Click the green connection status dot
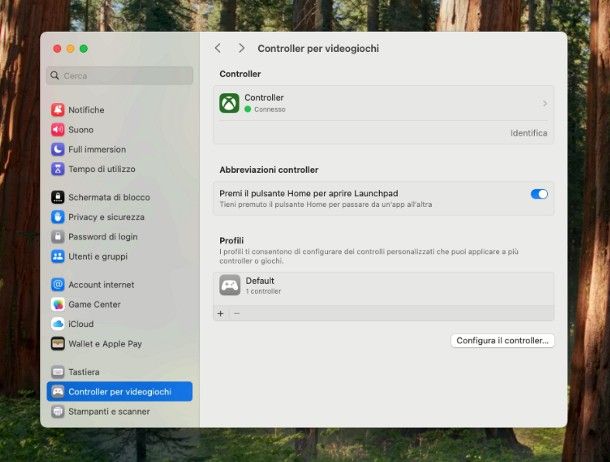 pyautogui.click(x=248, y=109)
